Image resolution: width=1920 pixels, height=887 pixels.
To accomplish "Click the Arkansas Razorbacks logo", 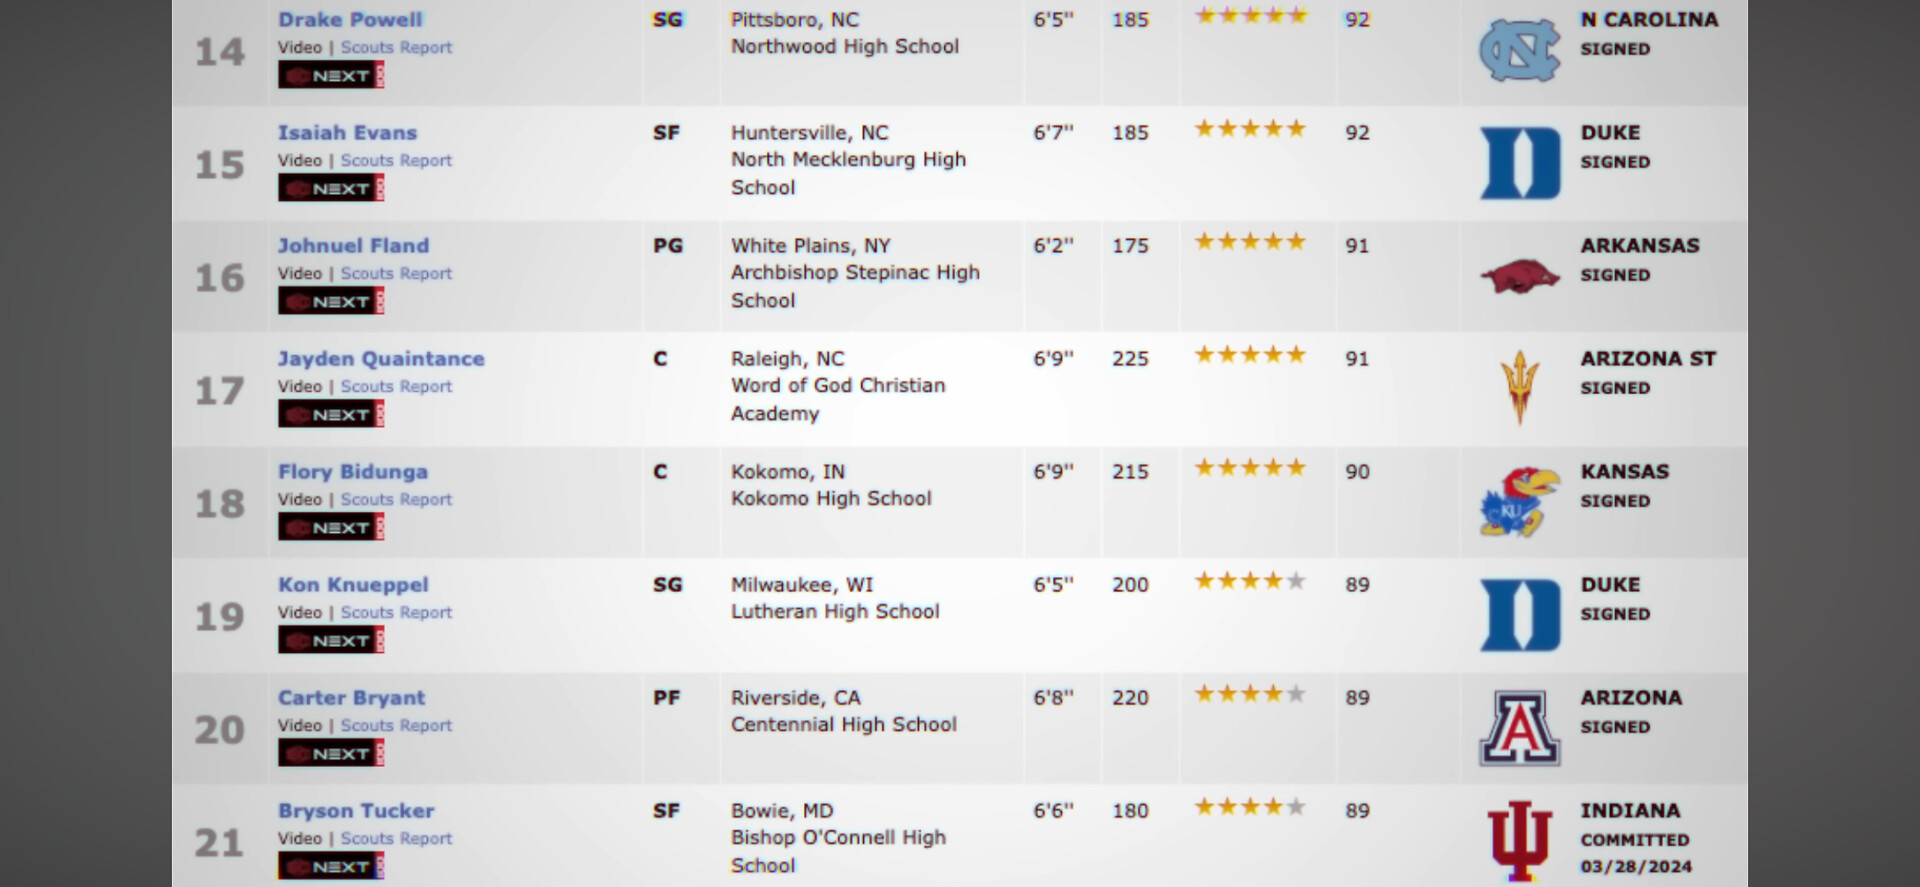I will coord(1519,277).
